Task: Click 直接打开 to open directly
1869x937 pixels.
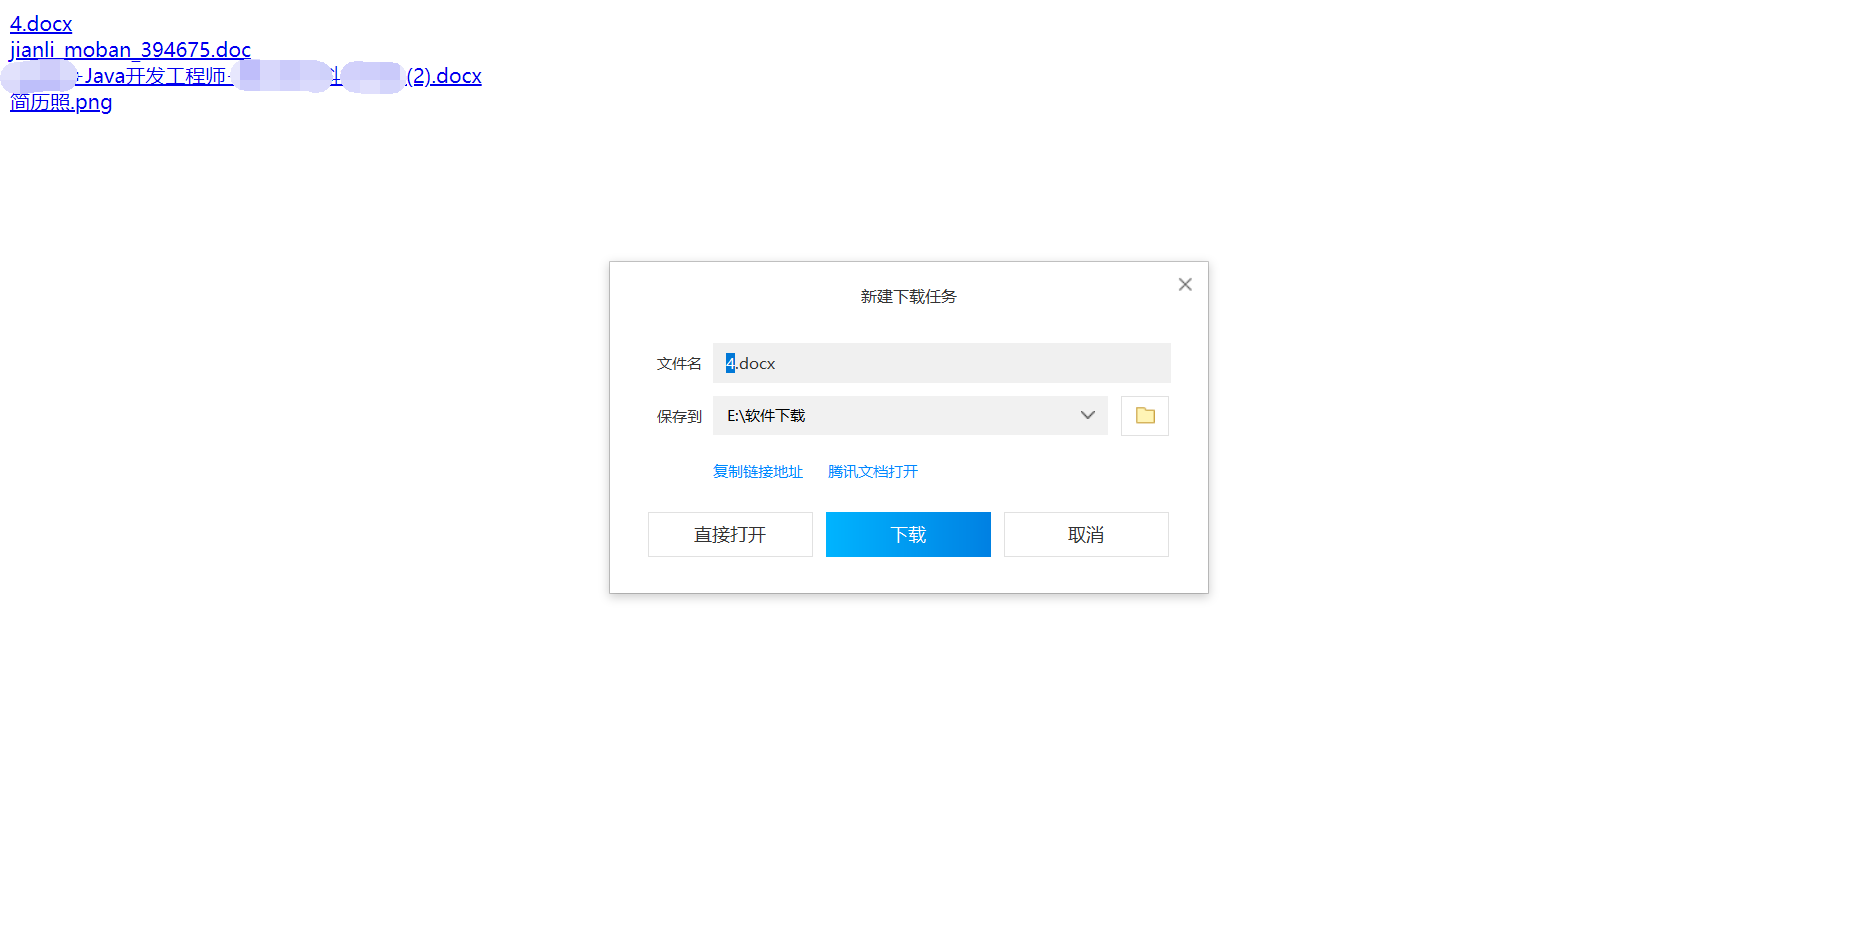Action: (730, 534)
